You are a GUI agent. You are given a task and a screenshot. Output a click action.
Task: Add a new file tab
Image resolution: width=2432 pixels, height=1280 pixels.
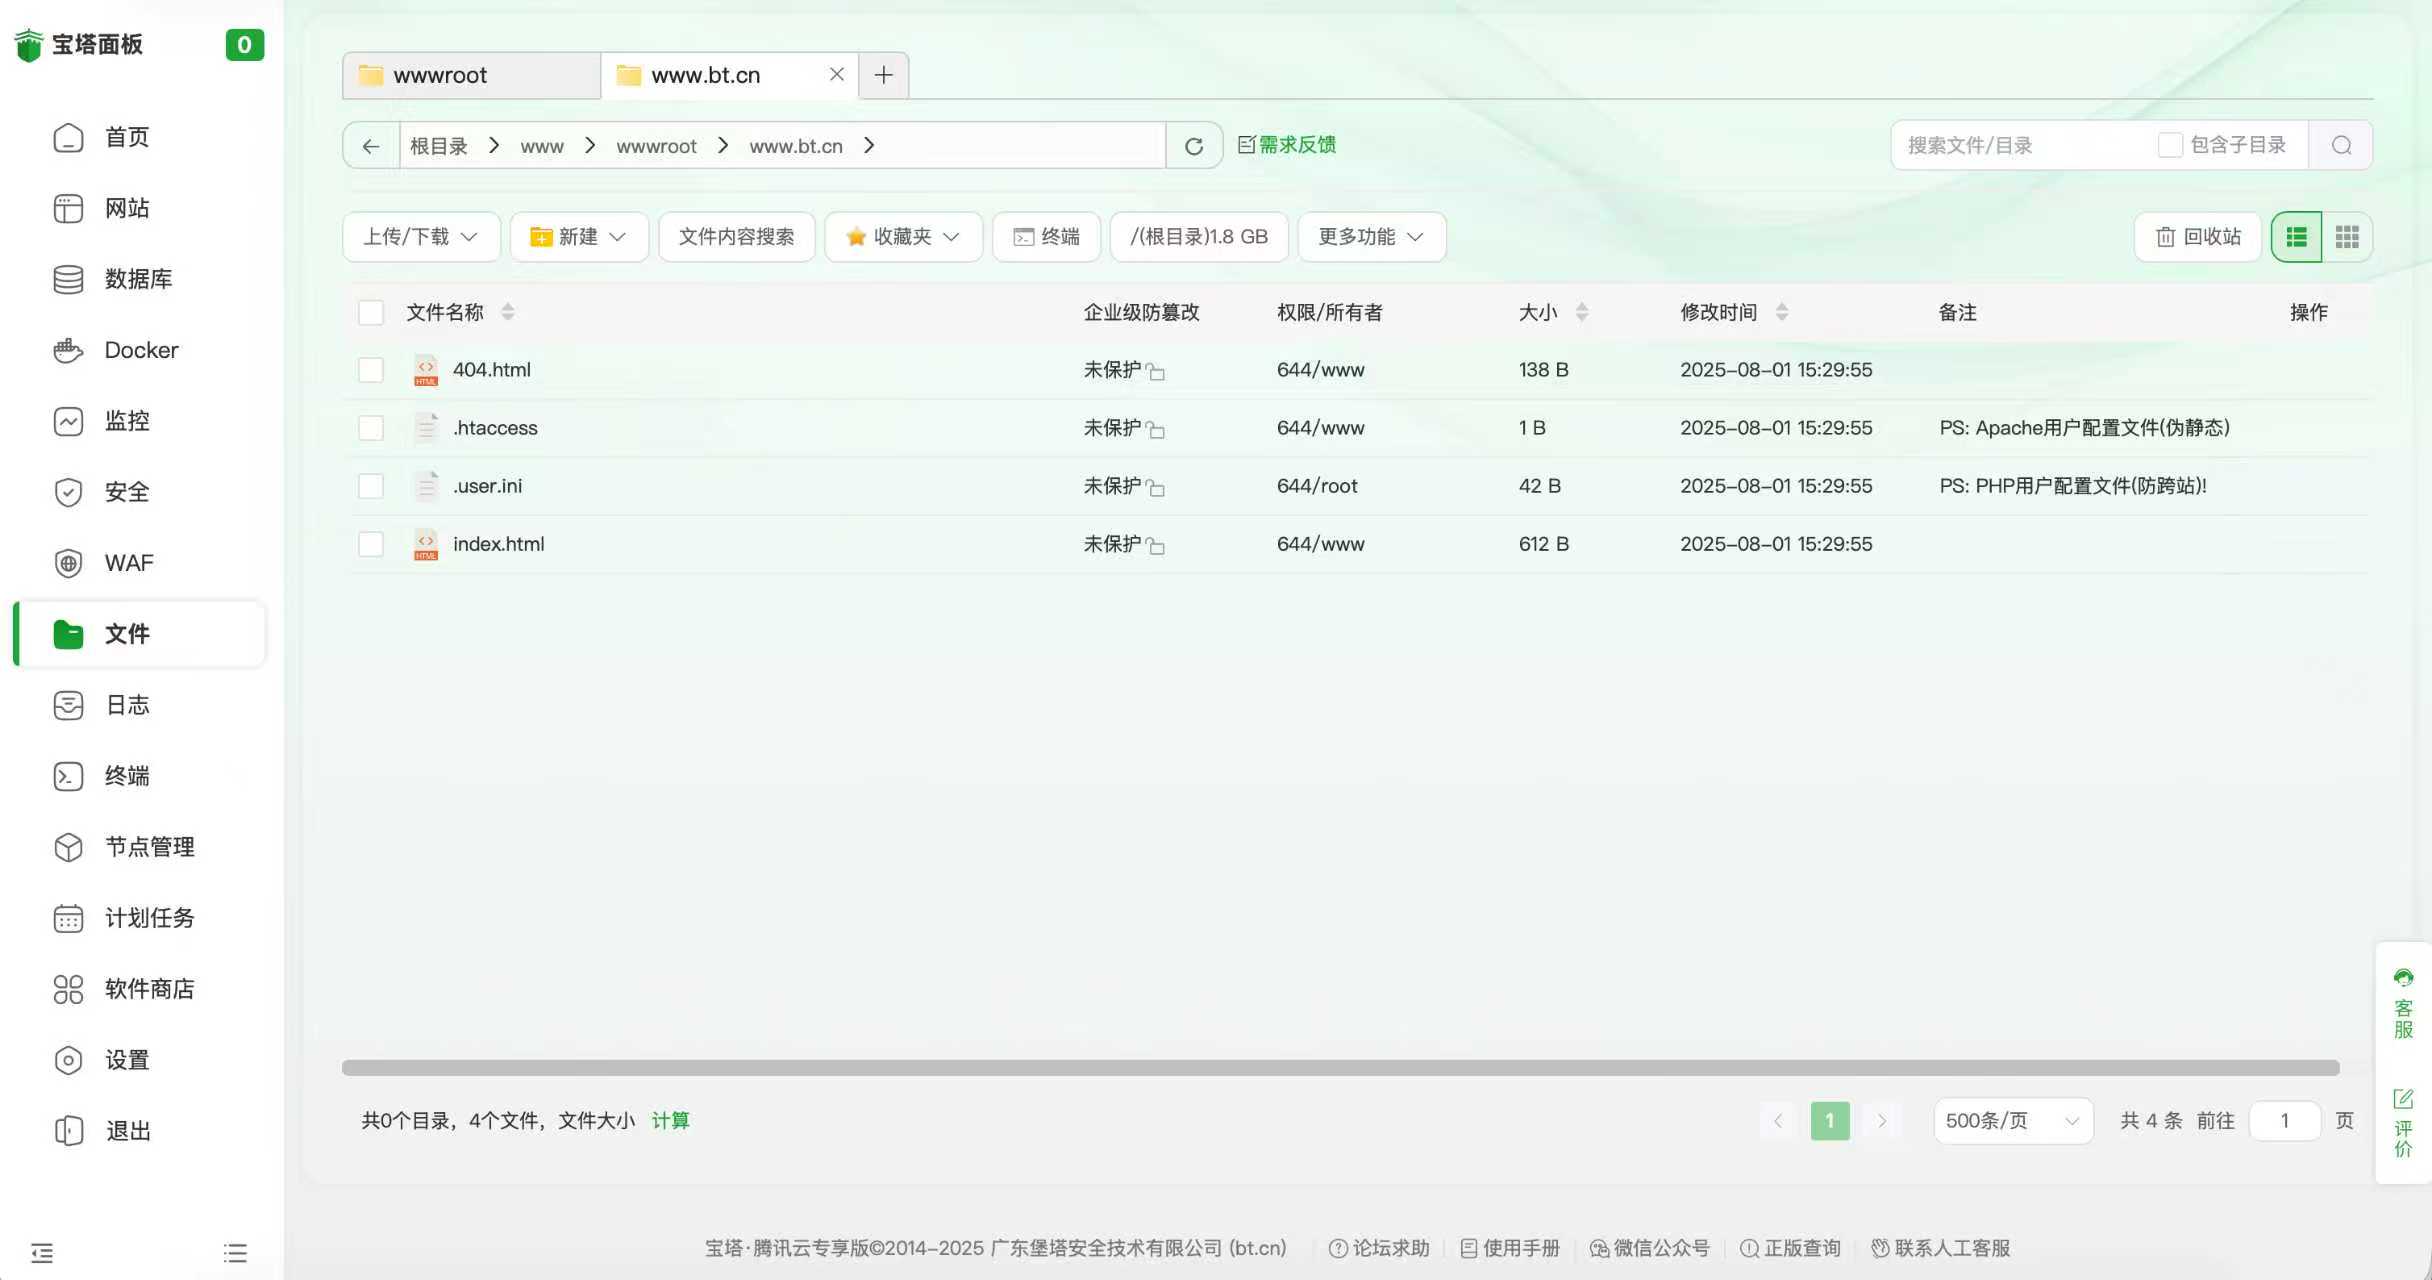tap(883, 75)
